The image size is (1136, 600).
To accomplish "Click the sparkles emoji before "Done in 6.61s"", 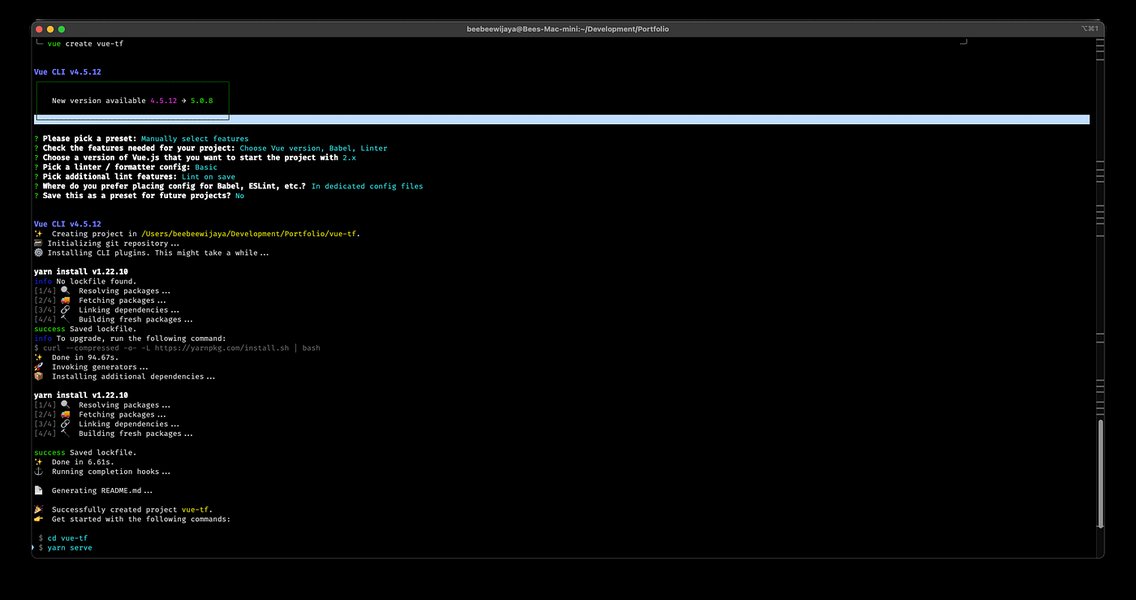I will point(38,462).
